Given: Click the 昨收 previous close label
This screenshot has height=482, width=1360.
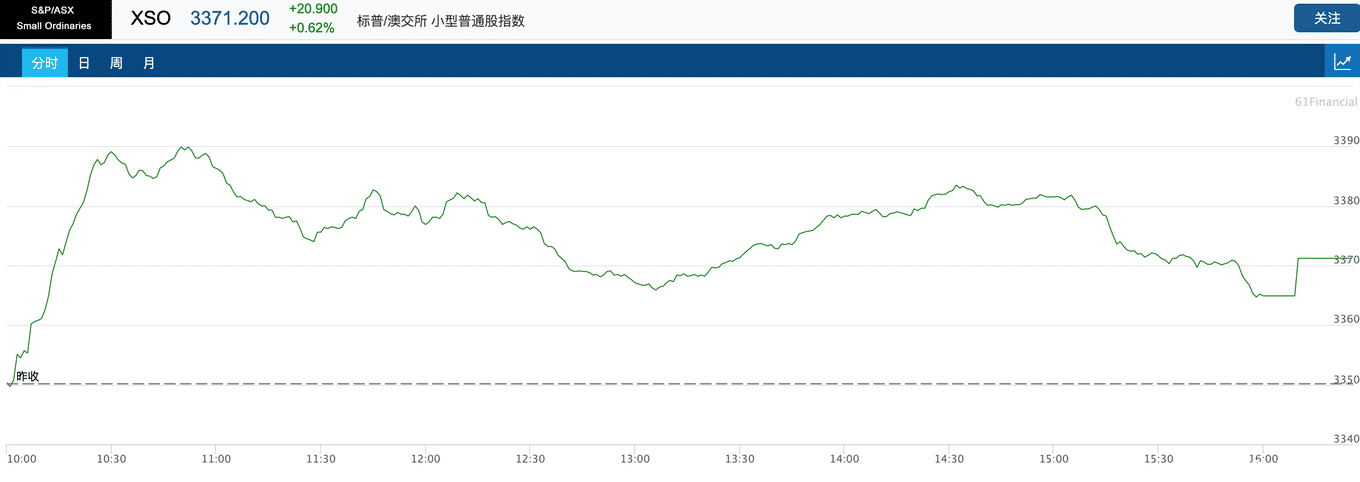Looking at the screenshot, I should coord(27,376).
